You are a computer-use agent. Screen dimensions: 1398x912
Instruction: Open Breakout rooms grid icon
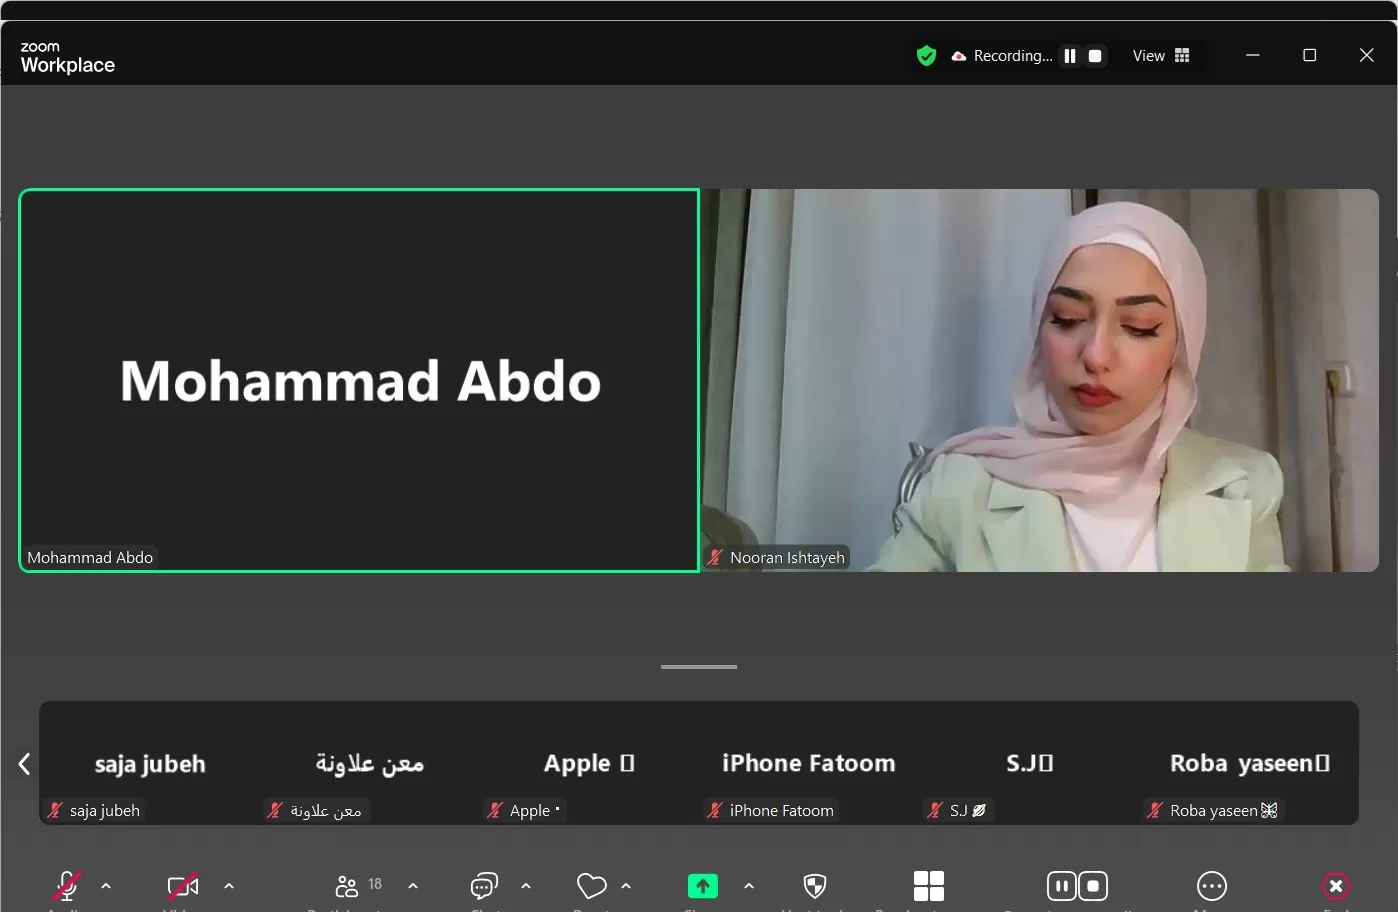click(x=929, y=886)
